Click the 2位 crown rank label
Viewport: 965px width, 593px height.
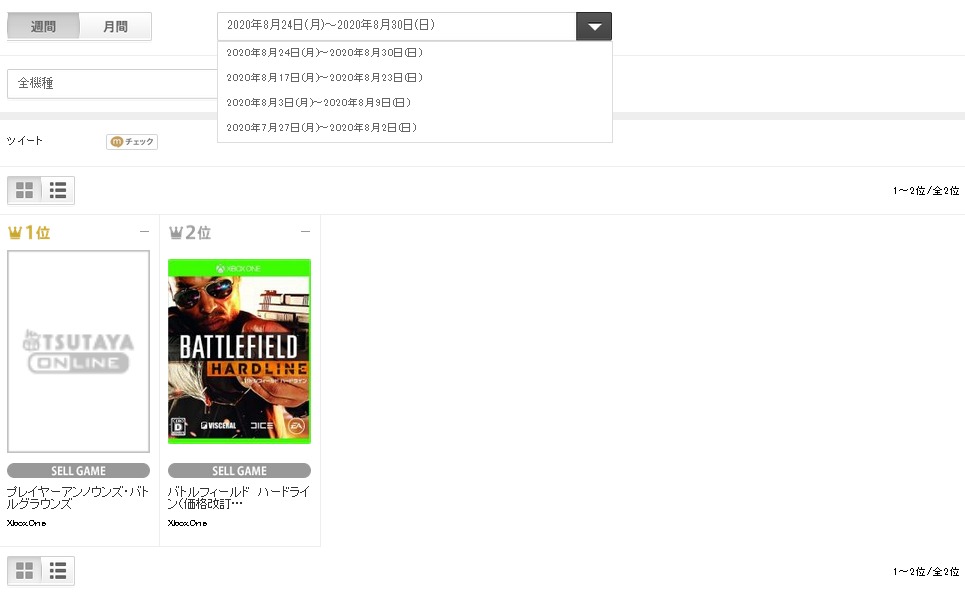(x=190, y=233)
